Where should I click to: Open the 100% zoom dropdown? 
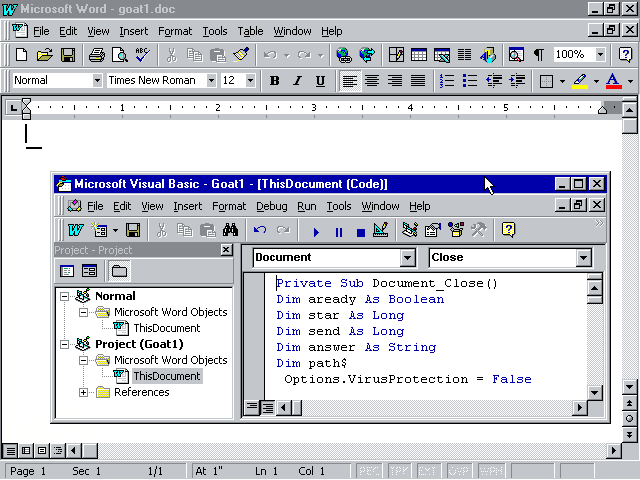(600, 54)
